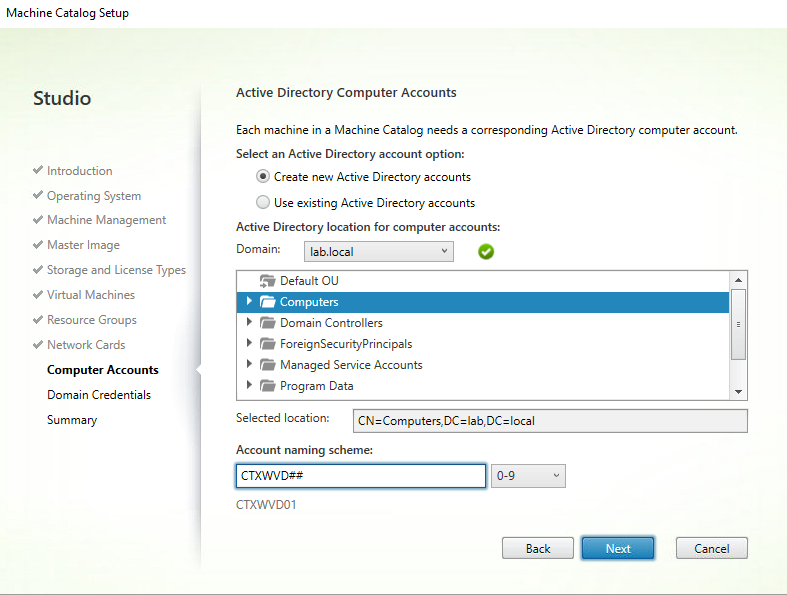Click the checkmark beside Network Cards
The height and width of the screenshot is (595, 787).
38,344
